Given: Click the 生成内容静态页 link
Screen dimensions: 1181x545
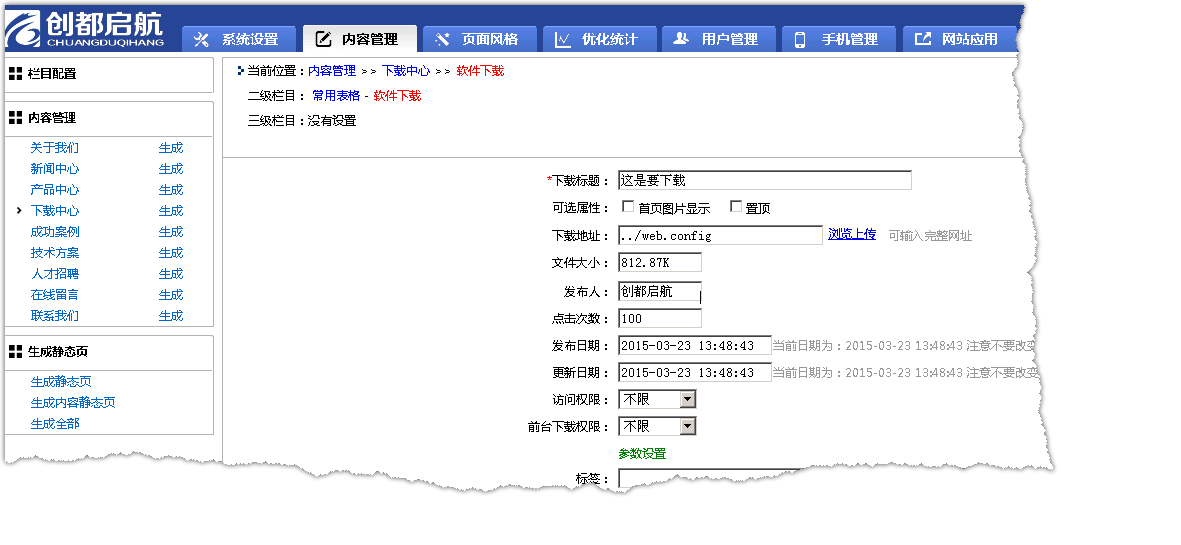Looking at the screenshot, I should [73, 403].
